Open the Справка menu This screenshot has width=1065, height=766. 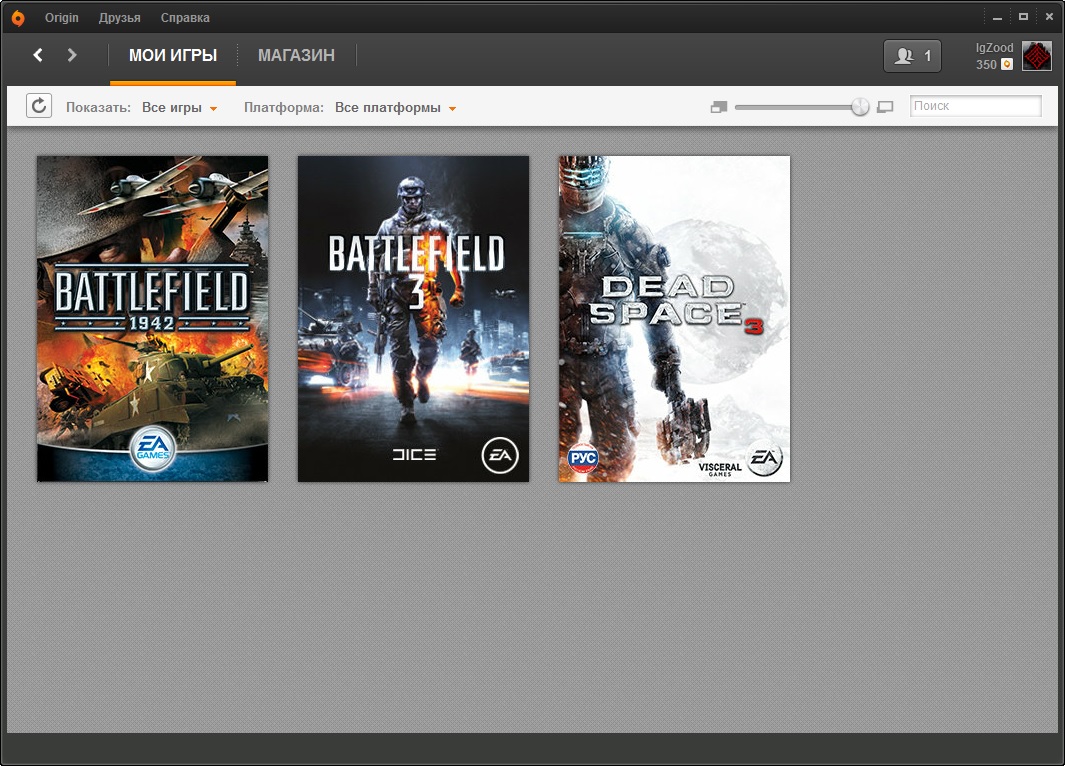click(x=185, y=18)
